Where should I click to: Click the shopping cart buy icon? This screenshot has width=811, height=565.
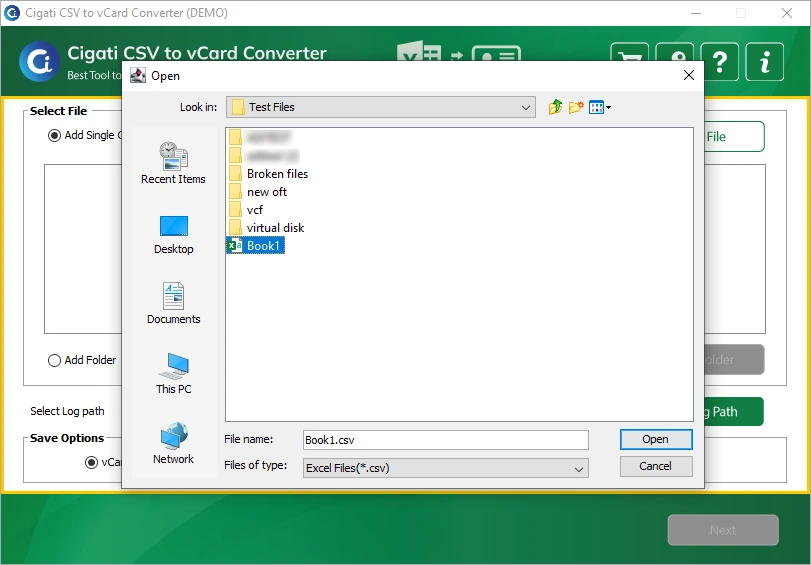[629, 53]
